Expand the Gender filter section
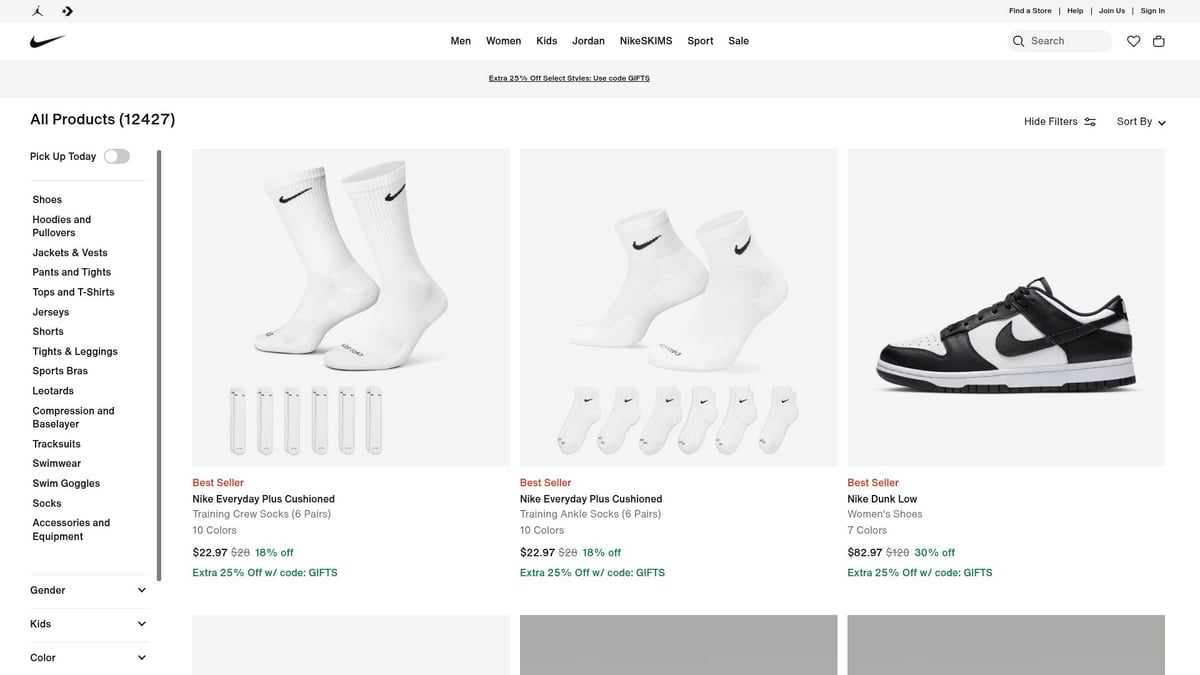Viewport: 1200px width, 675px height. click(x=88, y=590)
